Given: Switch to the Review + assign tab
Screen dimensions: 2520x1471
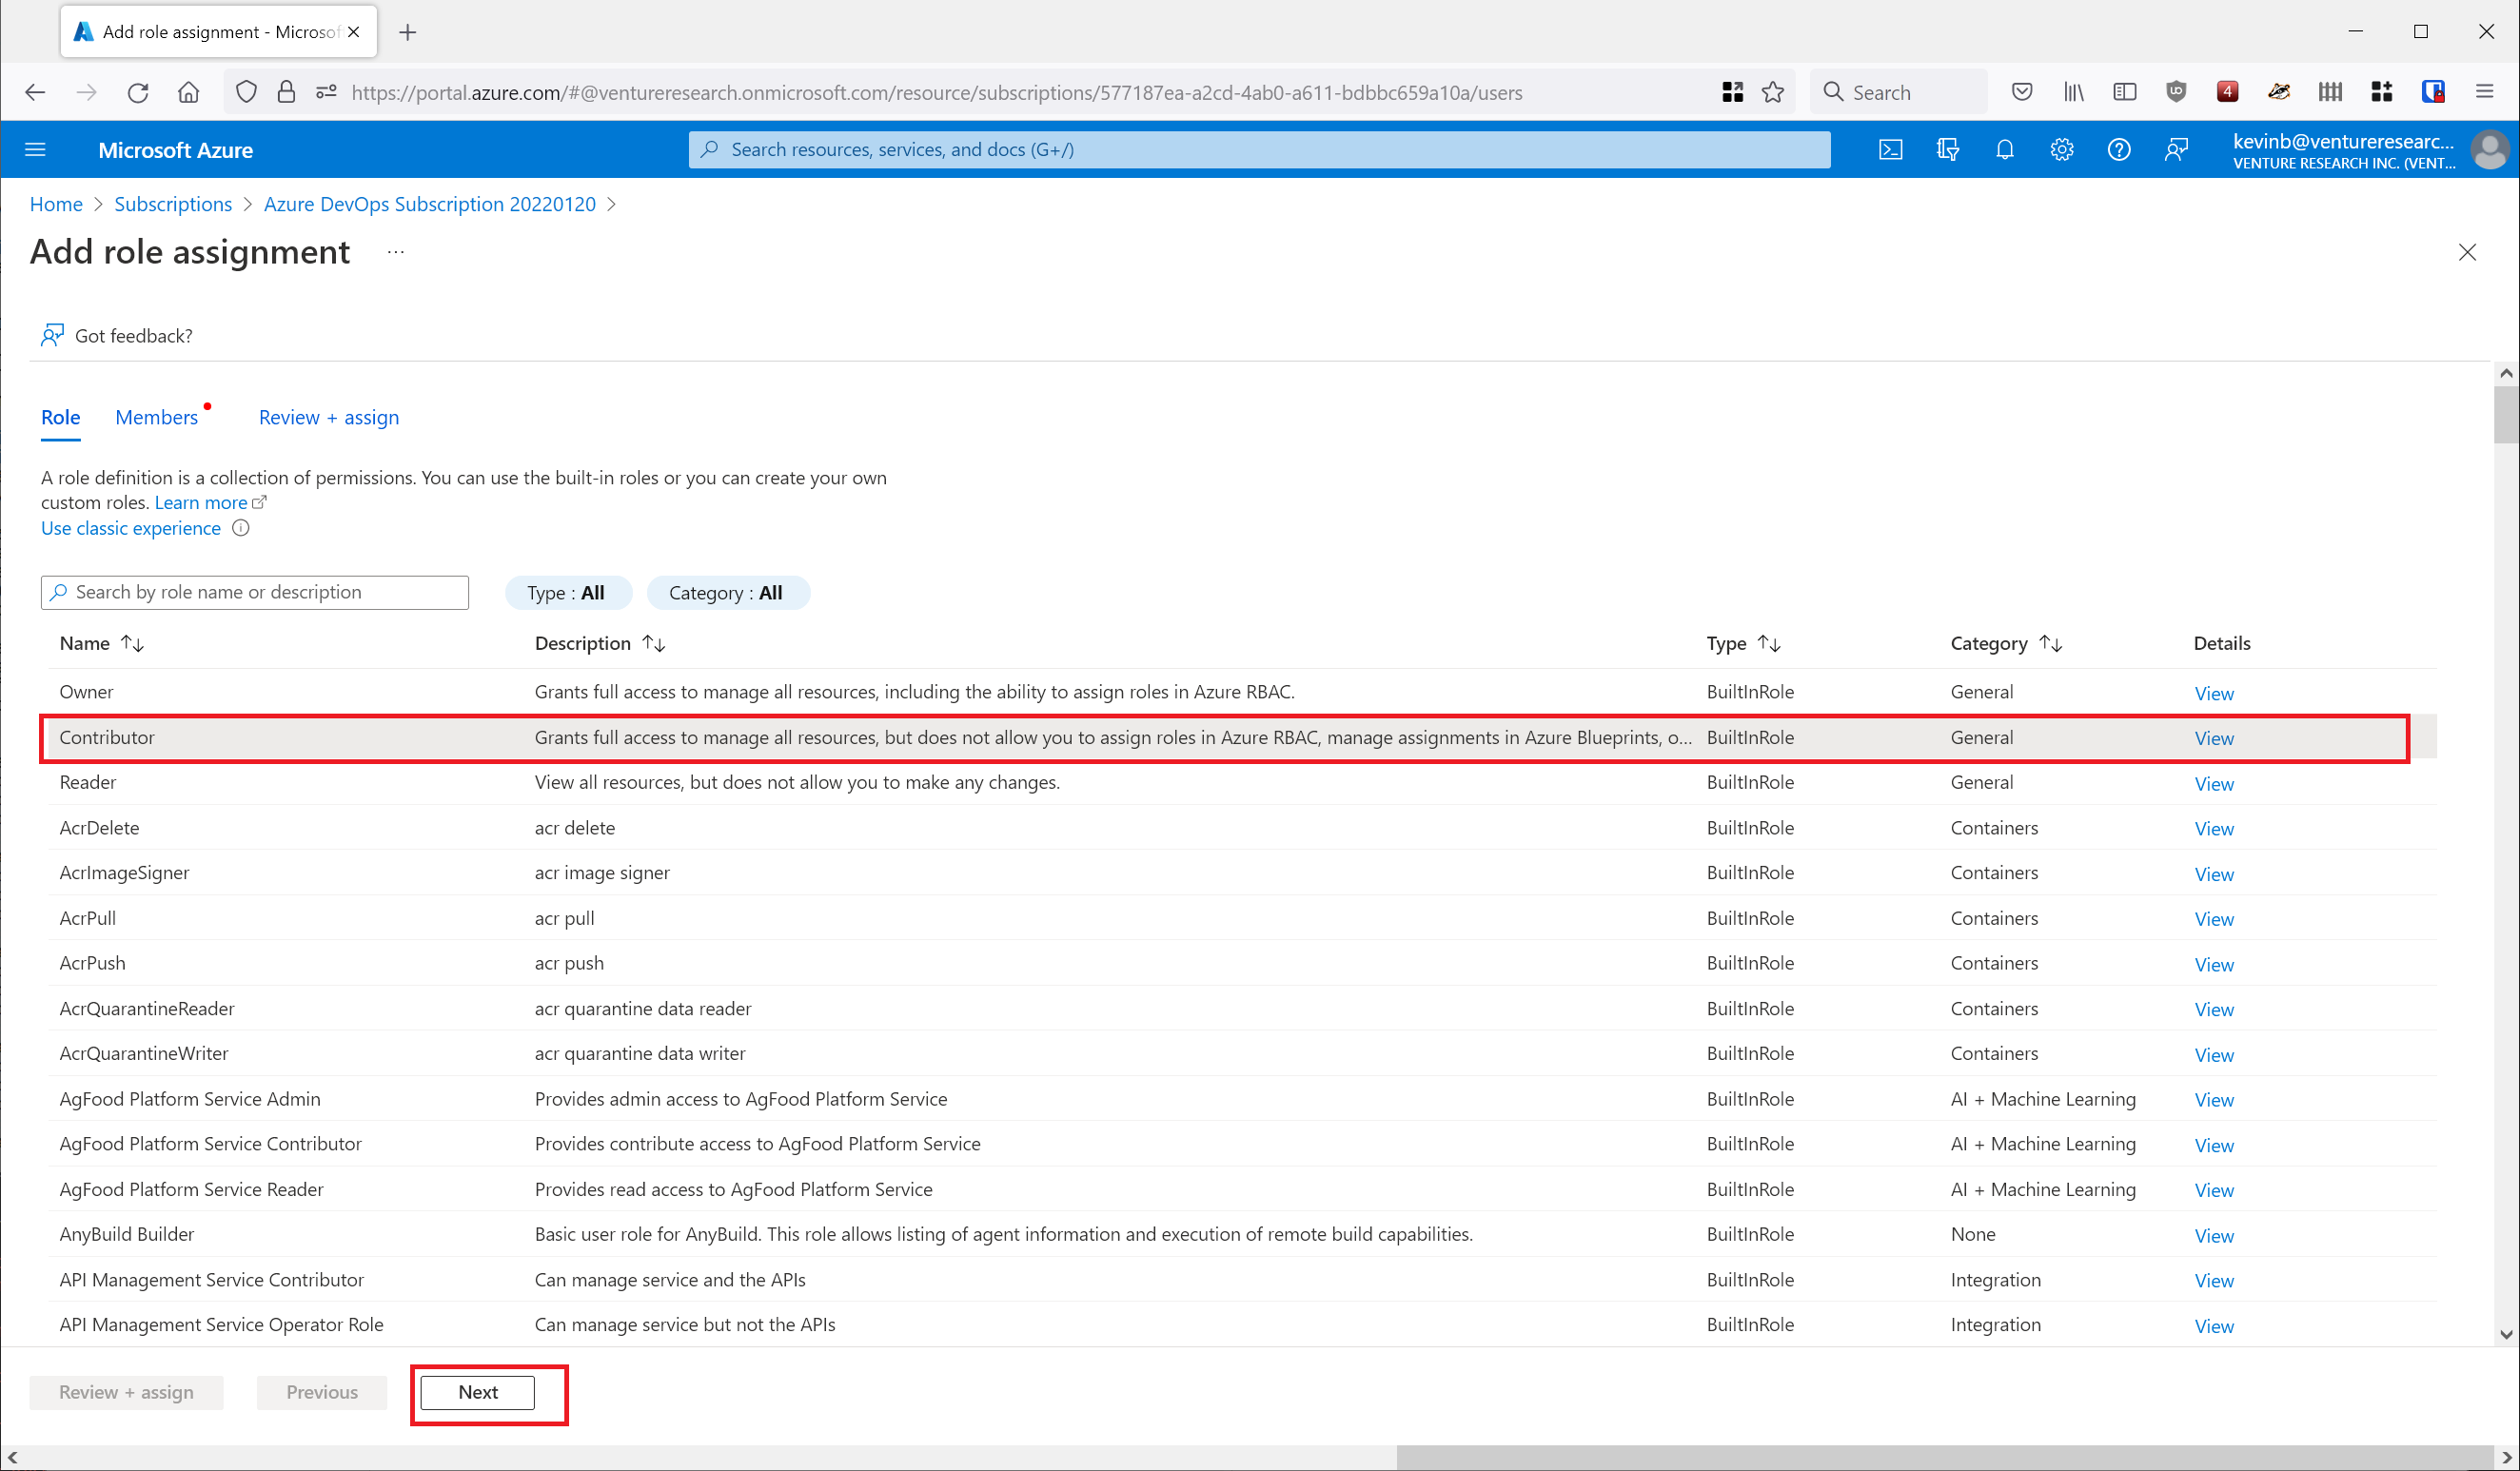Looking at the screenshot, I should pos(328,417).
